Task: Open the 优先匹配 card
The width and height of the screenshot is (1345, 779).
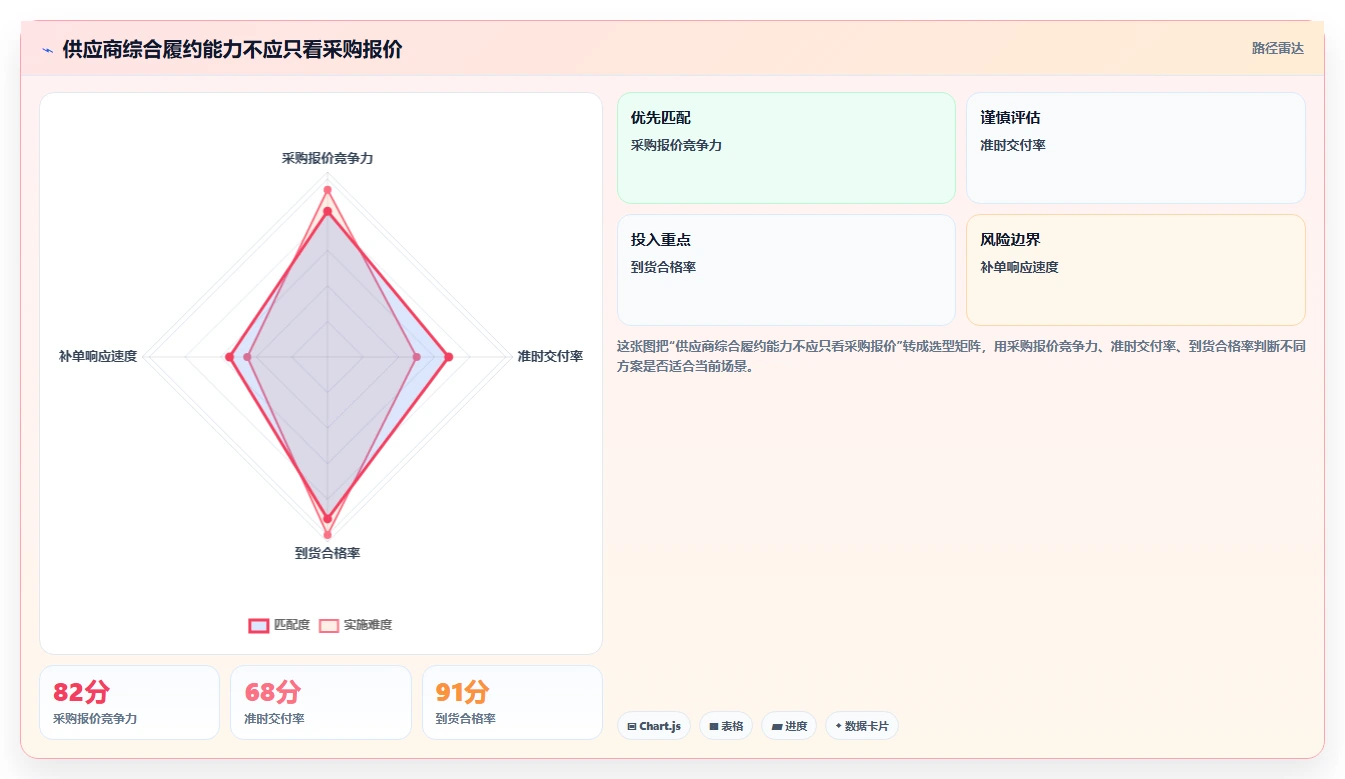Action: [786, 148]
